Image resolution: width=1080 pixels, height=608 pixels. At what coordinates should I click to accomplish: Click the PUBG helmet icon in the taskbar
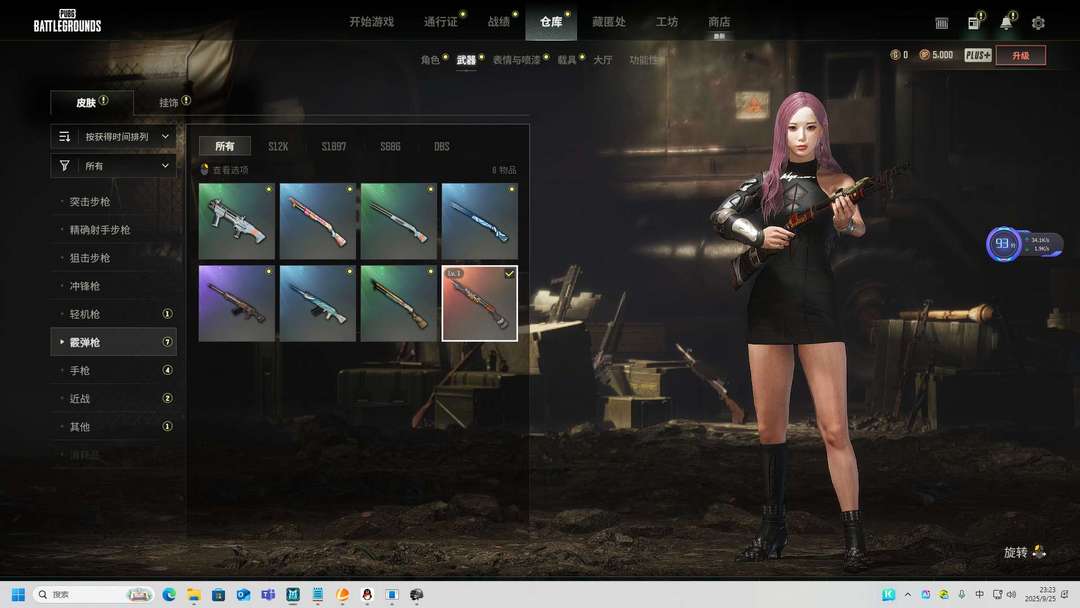point(417,594)
